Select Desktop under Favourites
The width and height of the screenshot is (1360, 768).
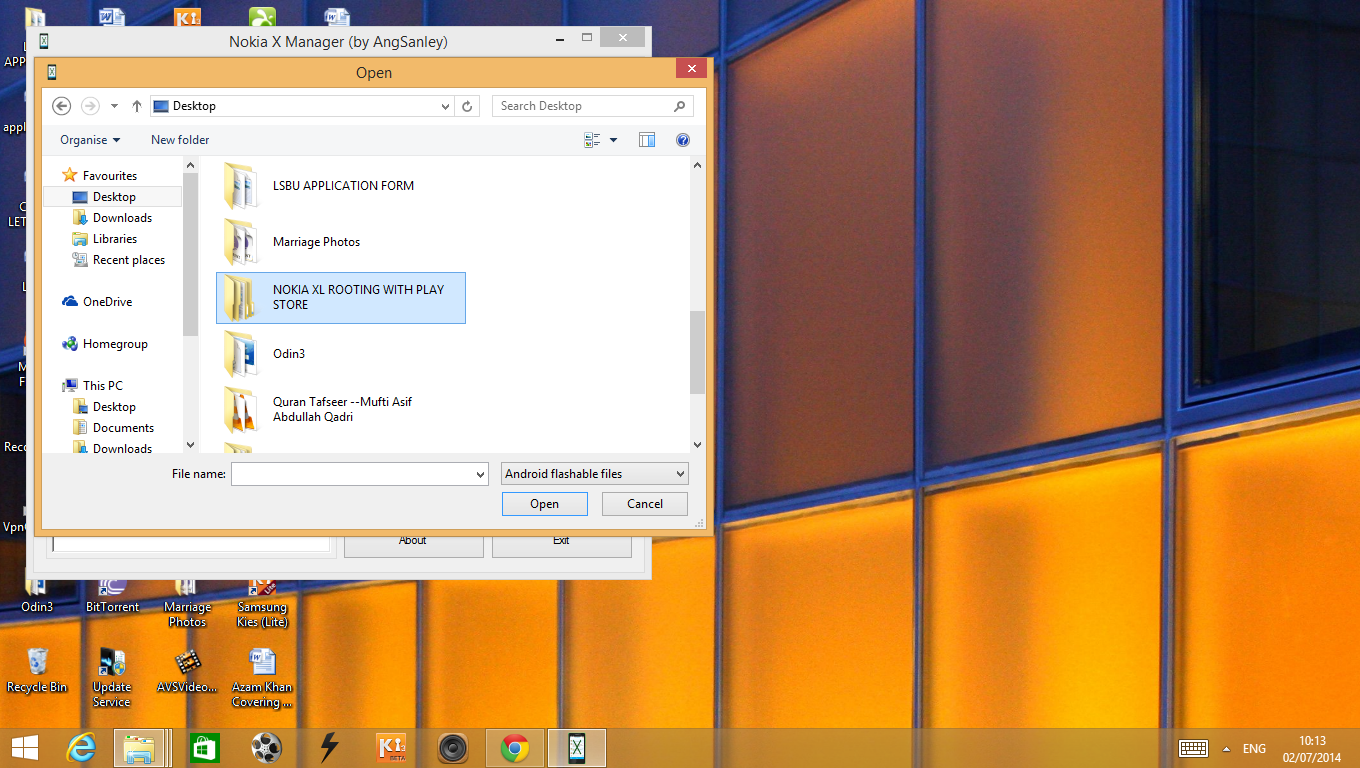[x=114, y=197]
